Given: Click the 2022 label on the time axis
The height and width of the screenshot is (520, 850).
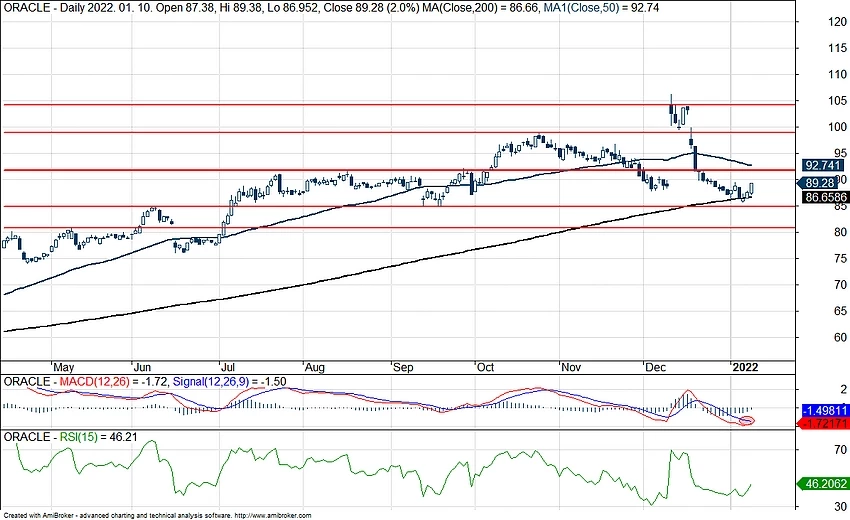Looking at the screenshot, I should point(745,367).
